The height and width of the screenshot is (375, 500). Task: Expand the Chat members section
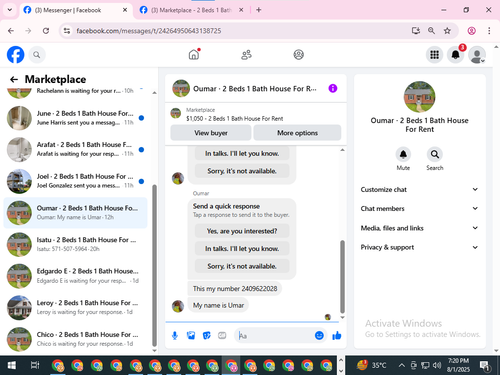pos(419,209)
